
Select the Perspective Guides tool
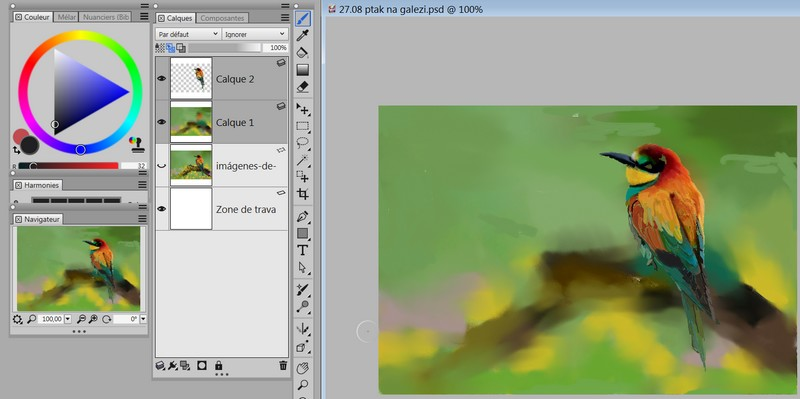point(303,346)
